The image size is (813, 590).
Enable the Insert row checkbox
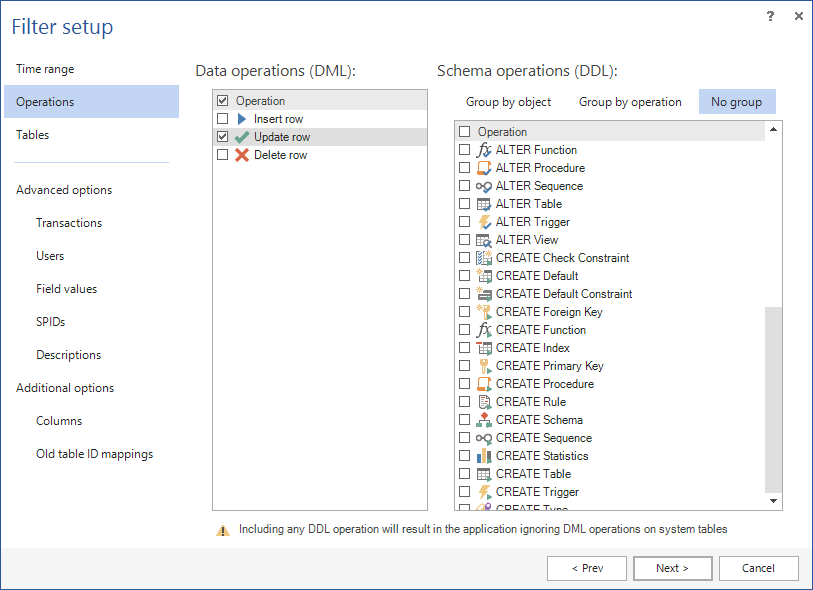pyautogui.click(x=222, y=119)
